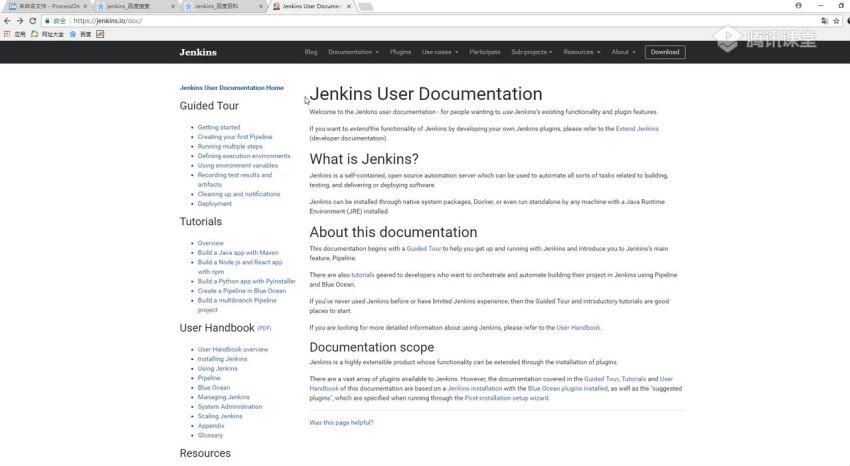Follow the Extend Jenkins link
Image resolution: width=850 pixels, height=466 pixels.
(637, 129)
